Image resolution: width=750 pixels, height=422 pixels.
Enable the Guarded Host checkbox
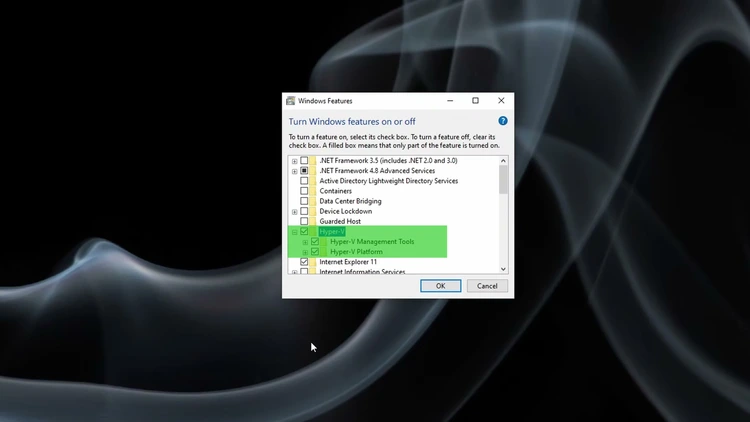click(304, 221)
